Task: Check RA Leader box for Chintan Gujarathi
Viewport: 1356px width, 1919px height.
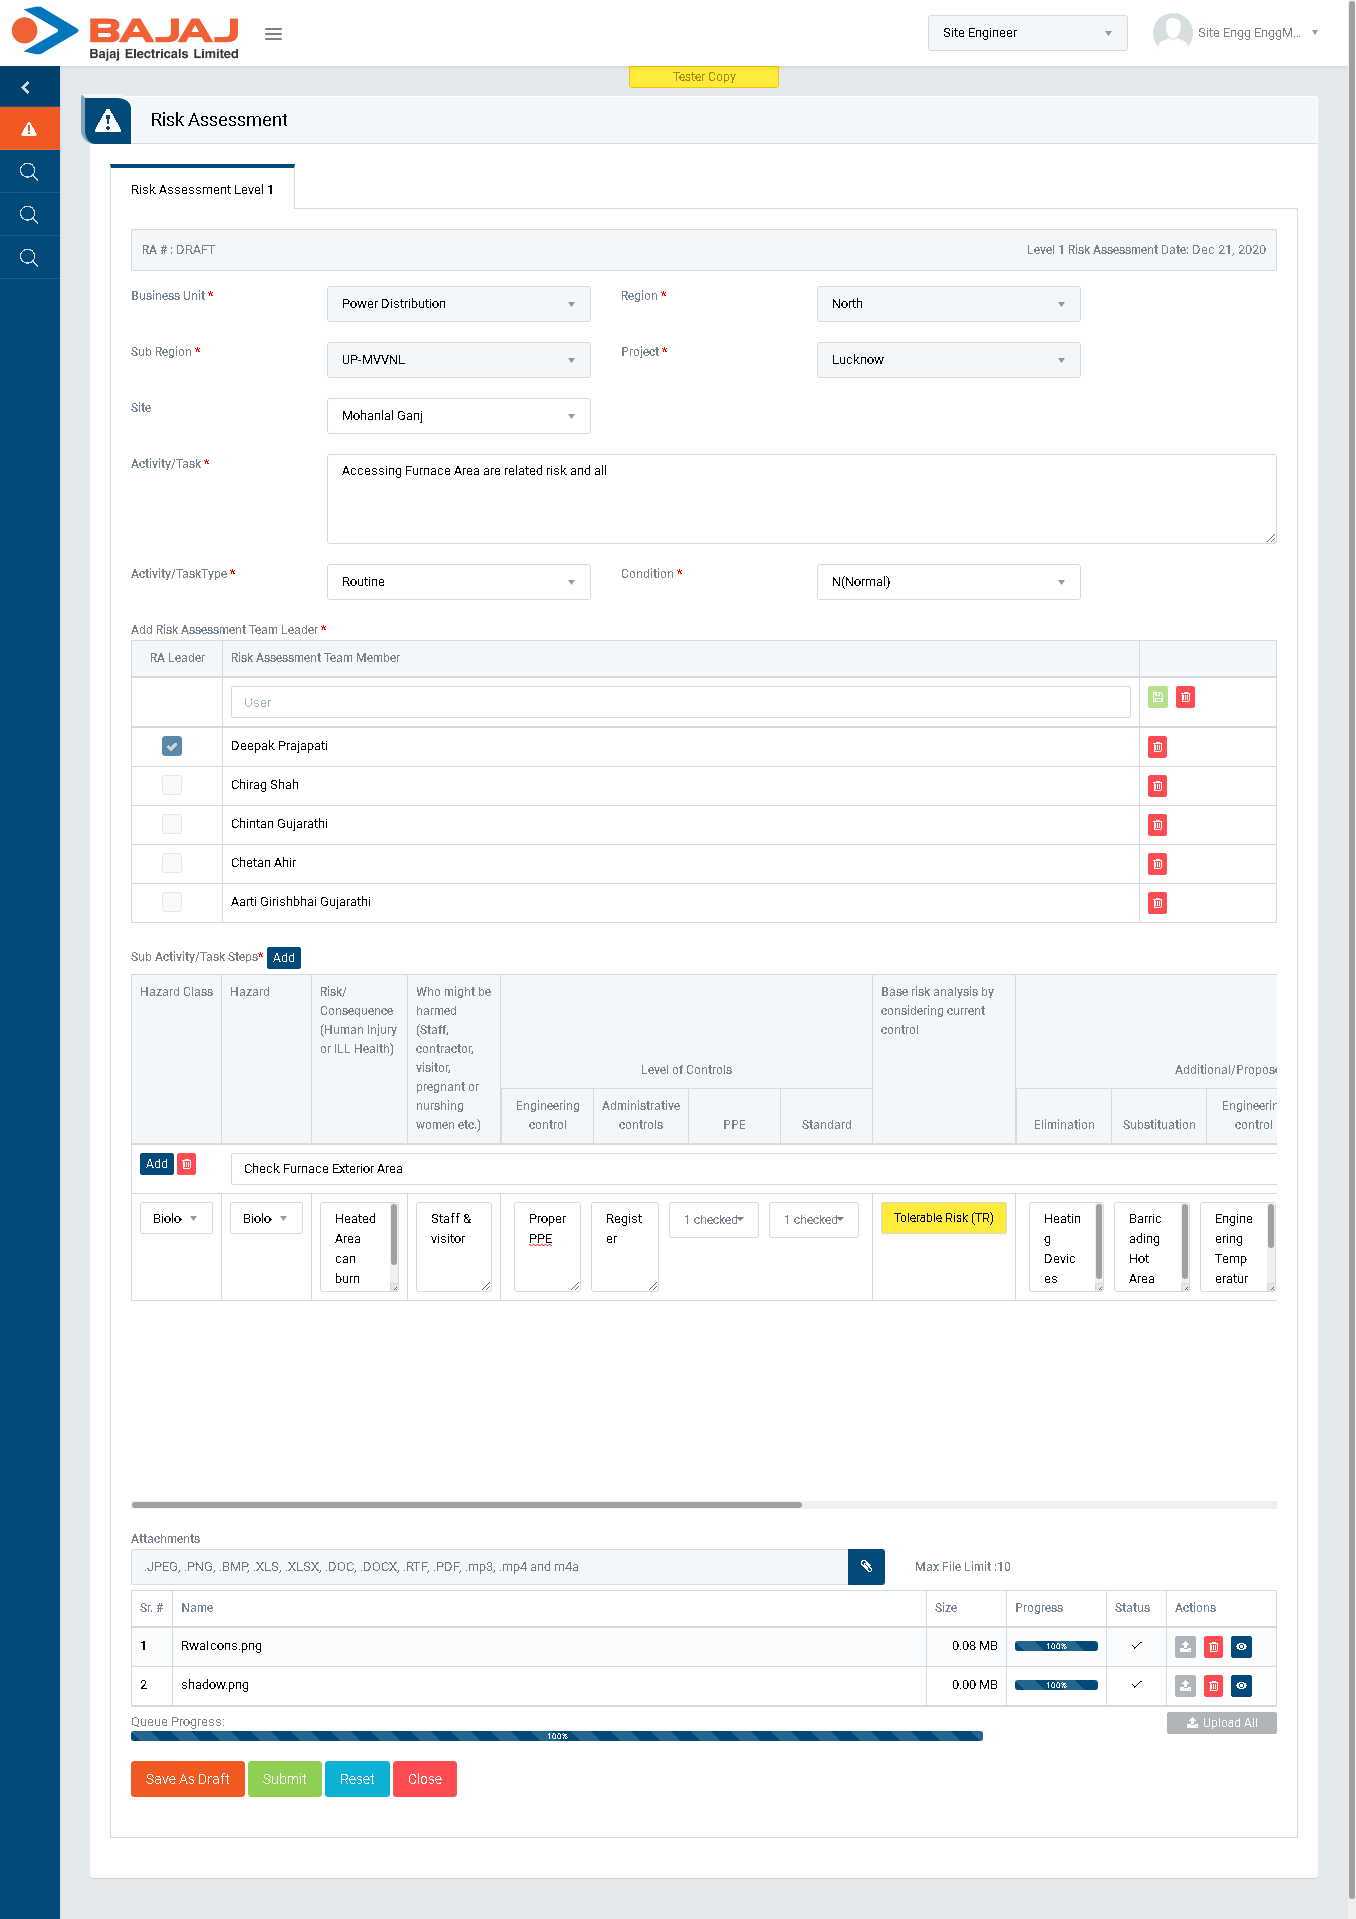Action: click(172, 824)
